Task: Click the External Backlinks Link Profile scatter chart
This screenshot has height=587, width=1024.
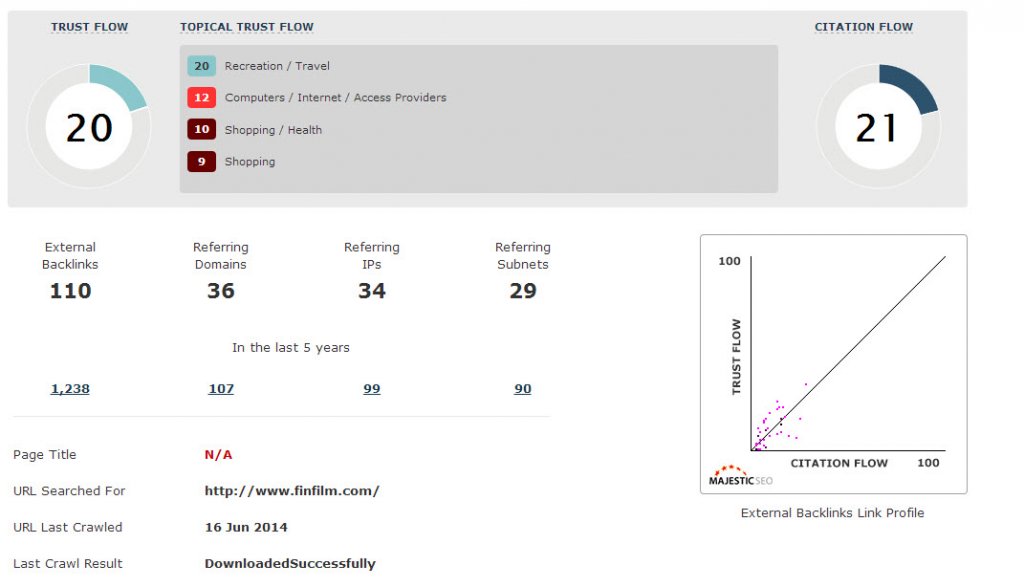Action: pyautogui.click(x=833, y=363)
